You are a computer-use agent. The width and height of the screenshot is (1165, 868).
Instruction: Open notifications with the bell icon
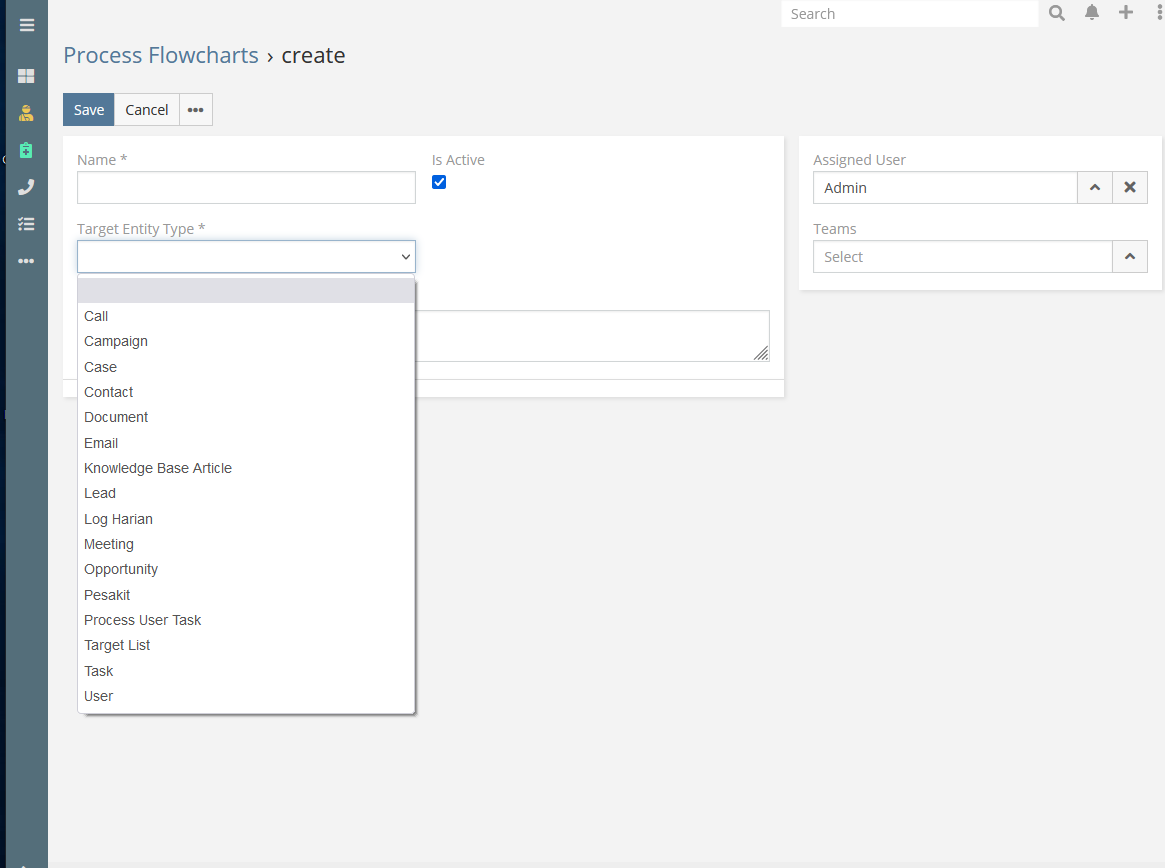1092,13
